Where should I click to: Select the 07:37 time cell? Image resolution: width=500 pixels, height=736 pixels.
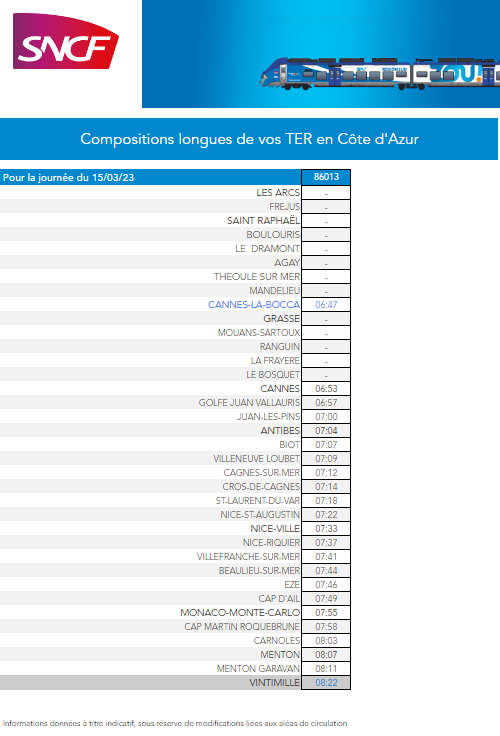click(x=326, y=543)
